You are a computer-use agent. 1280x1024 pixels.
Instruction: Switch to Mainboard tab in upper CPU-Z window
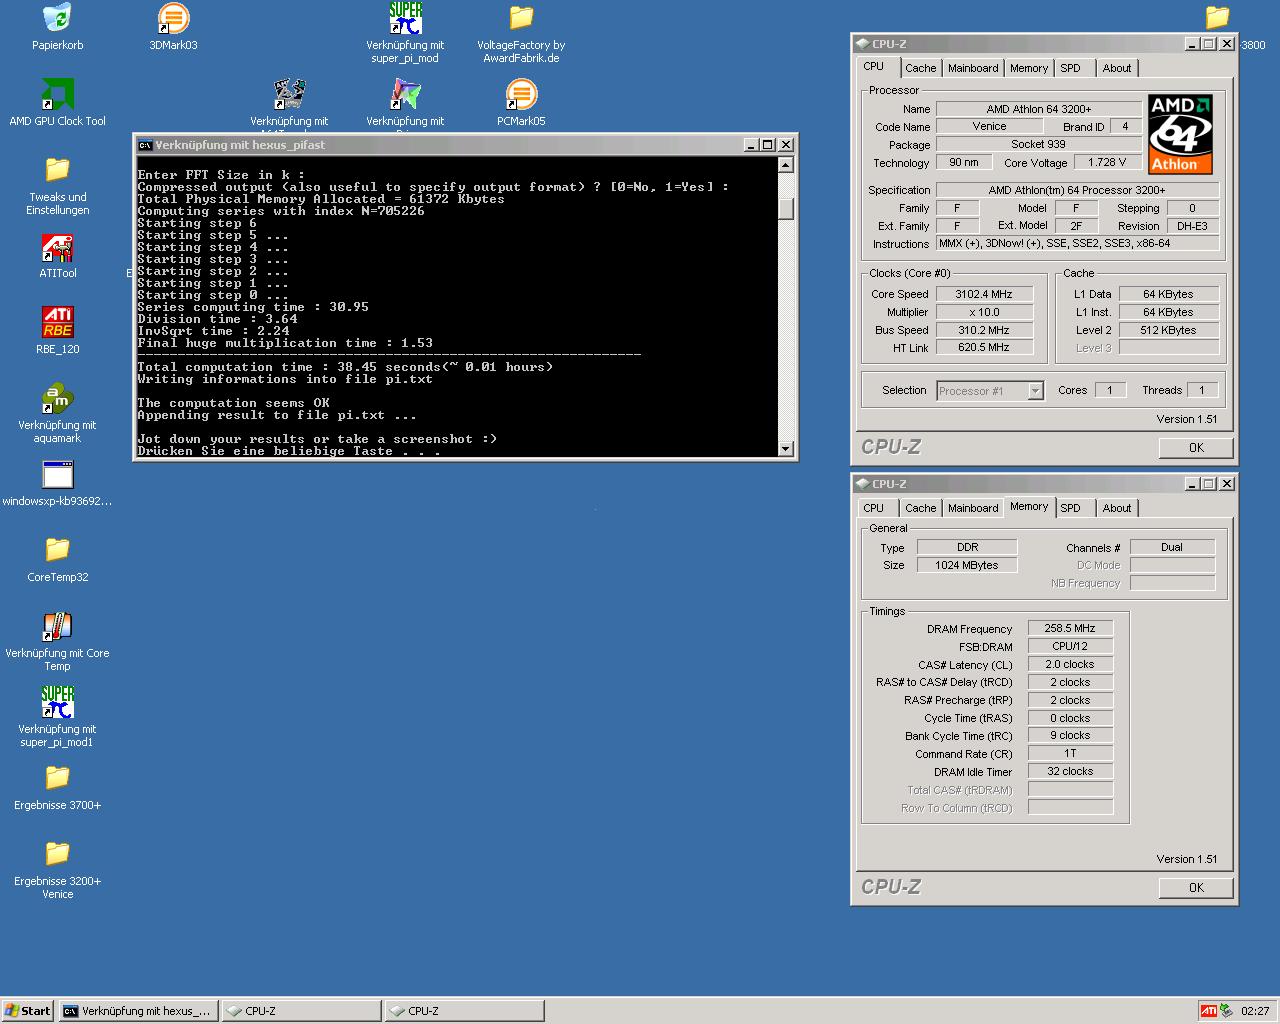click(973, 68)
